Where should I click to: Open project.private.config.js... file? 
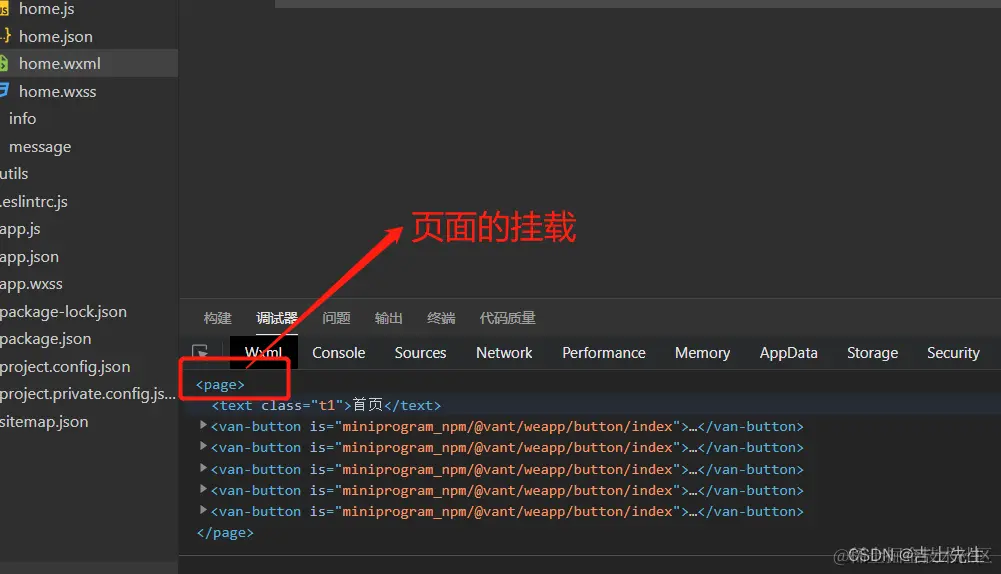pyautogui.click(x=88, y=394)
